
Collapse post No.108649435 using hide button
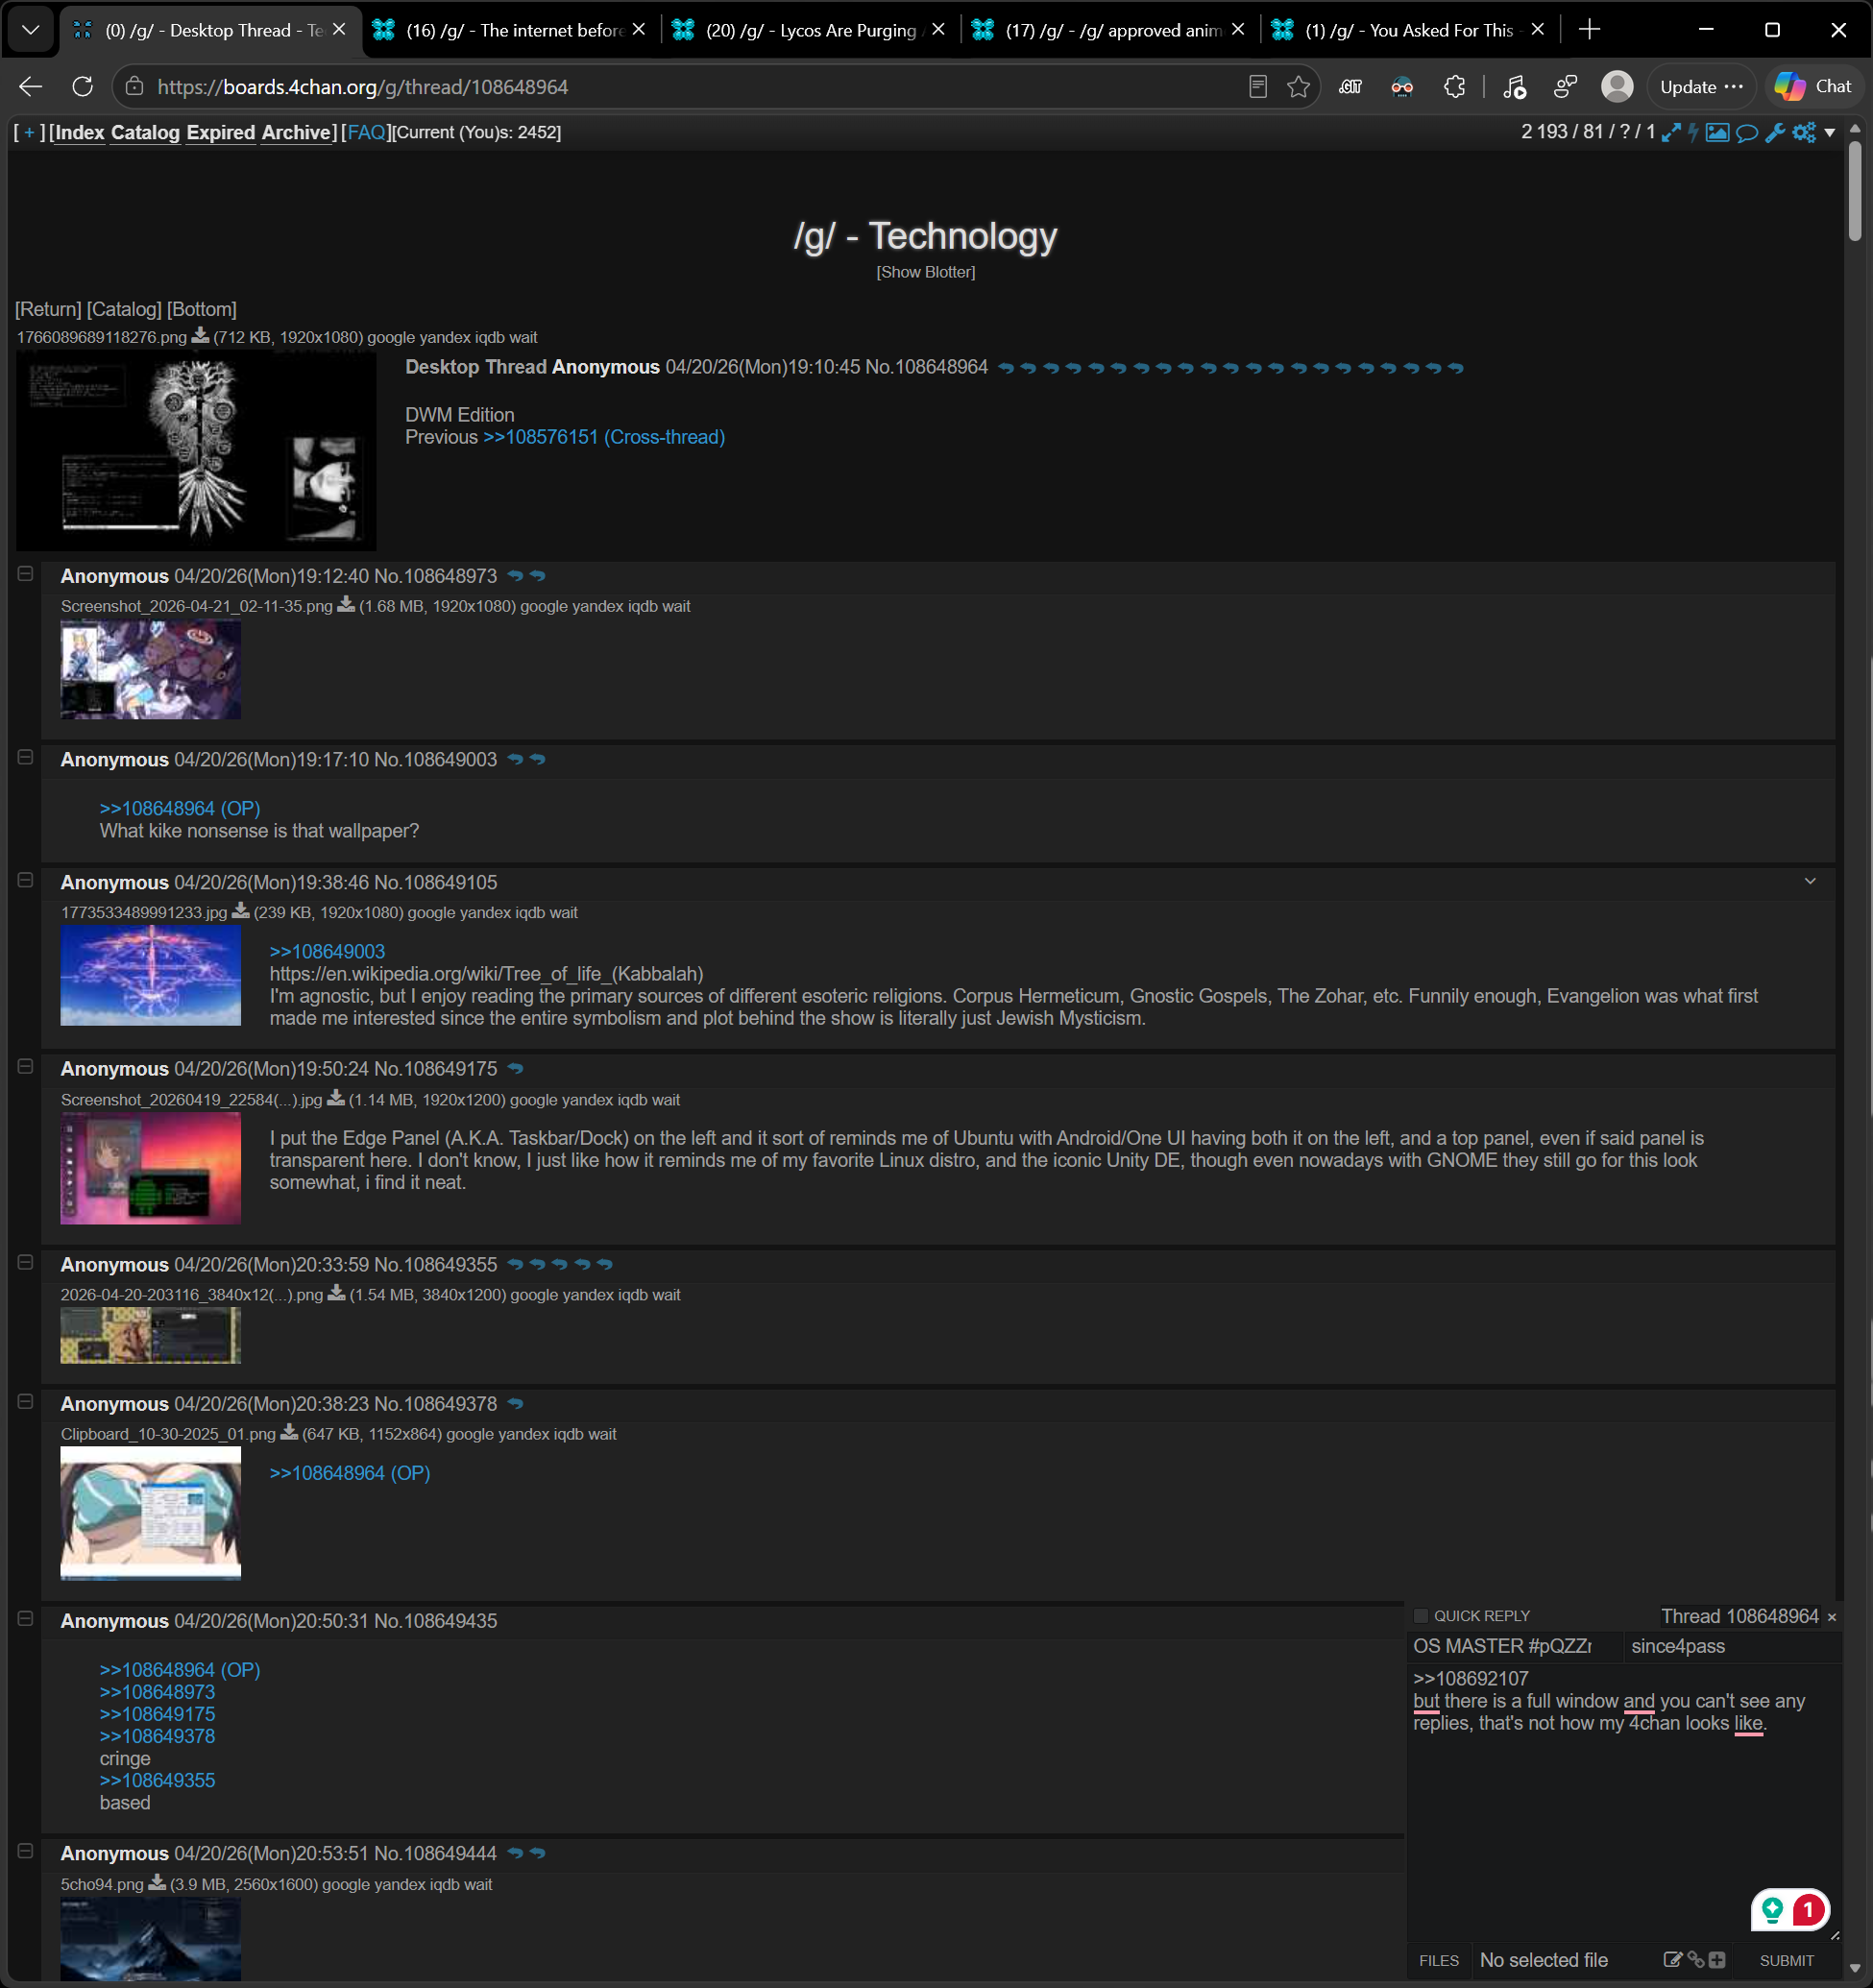(x=26, y=1618)
